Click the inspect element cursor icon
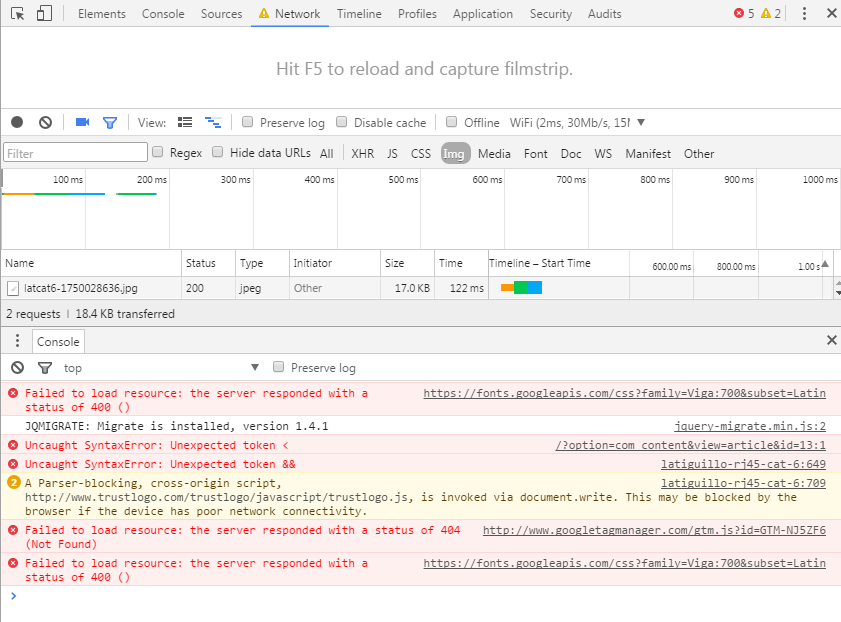841x622 pixels. pyautogui.click(x=18, y=14)
